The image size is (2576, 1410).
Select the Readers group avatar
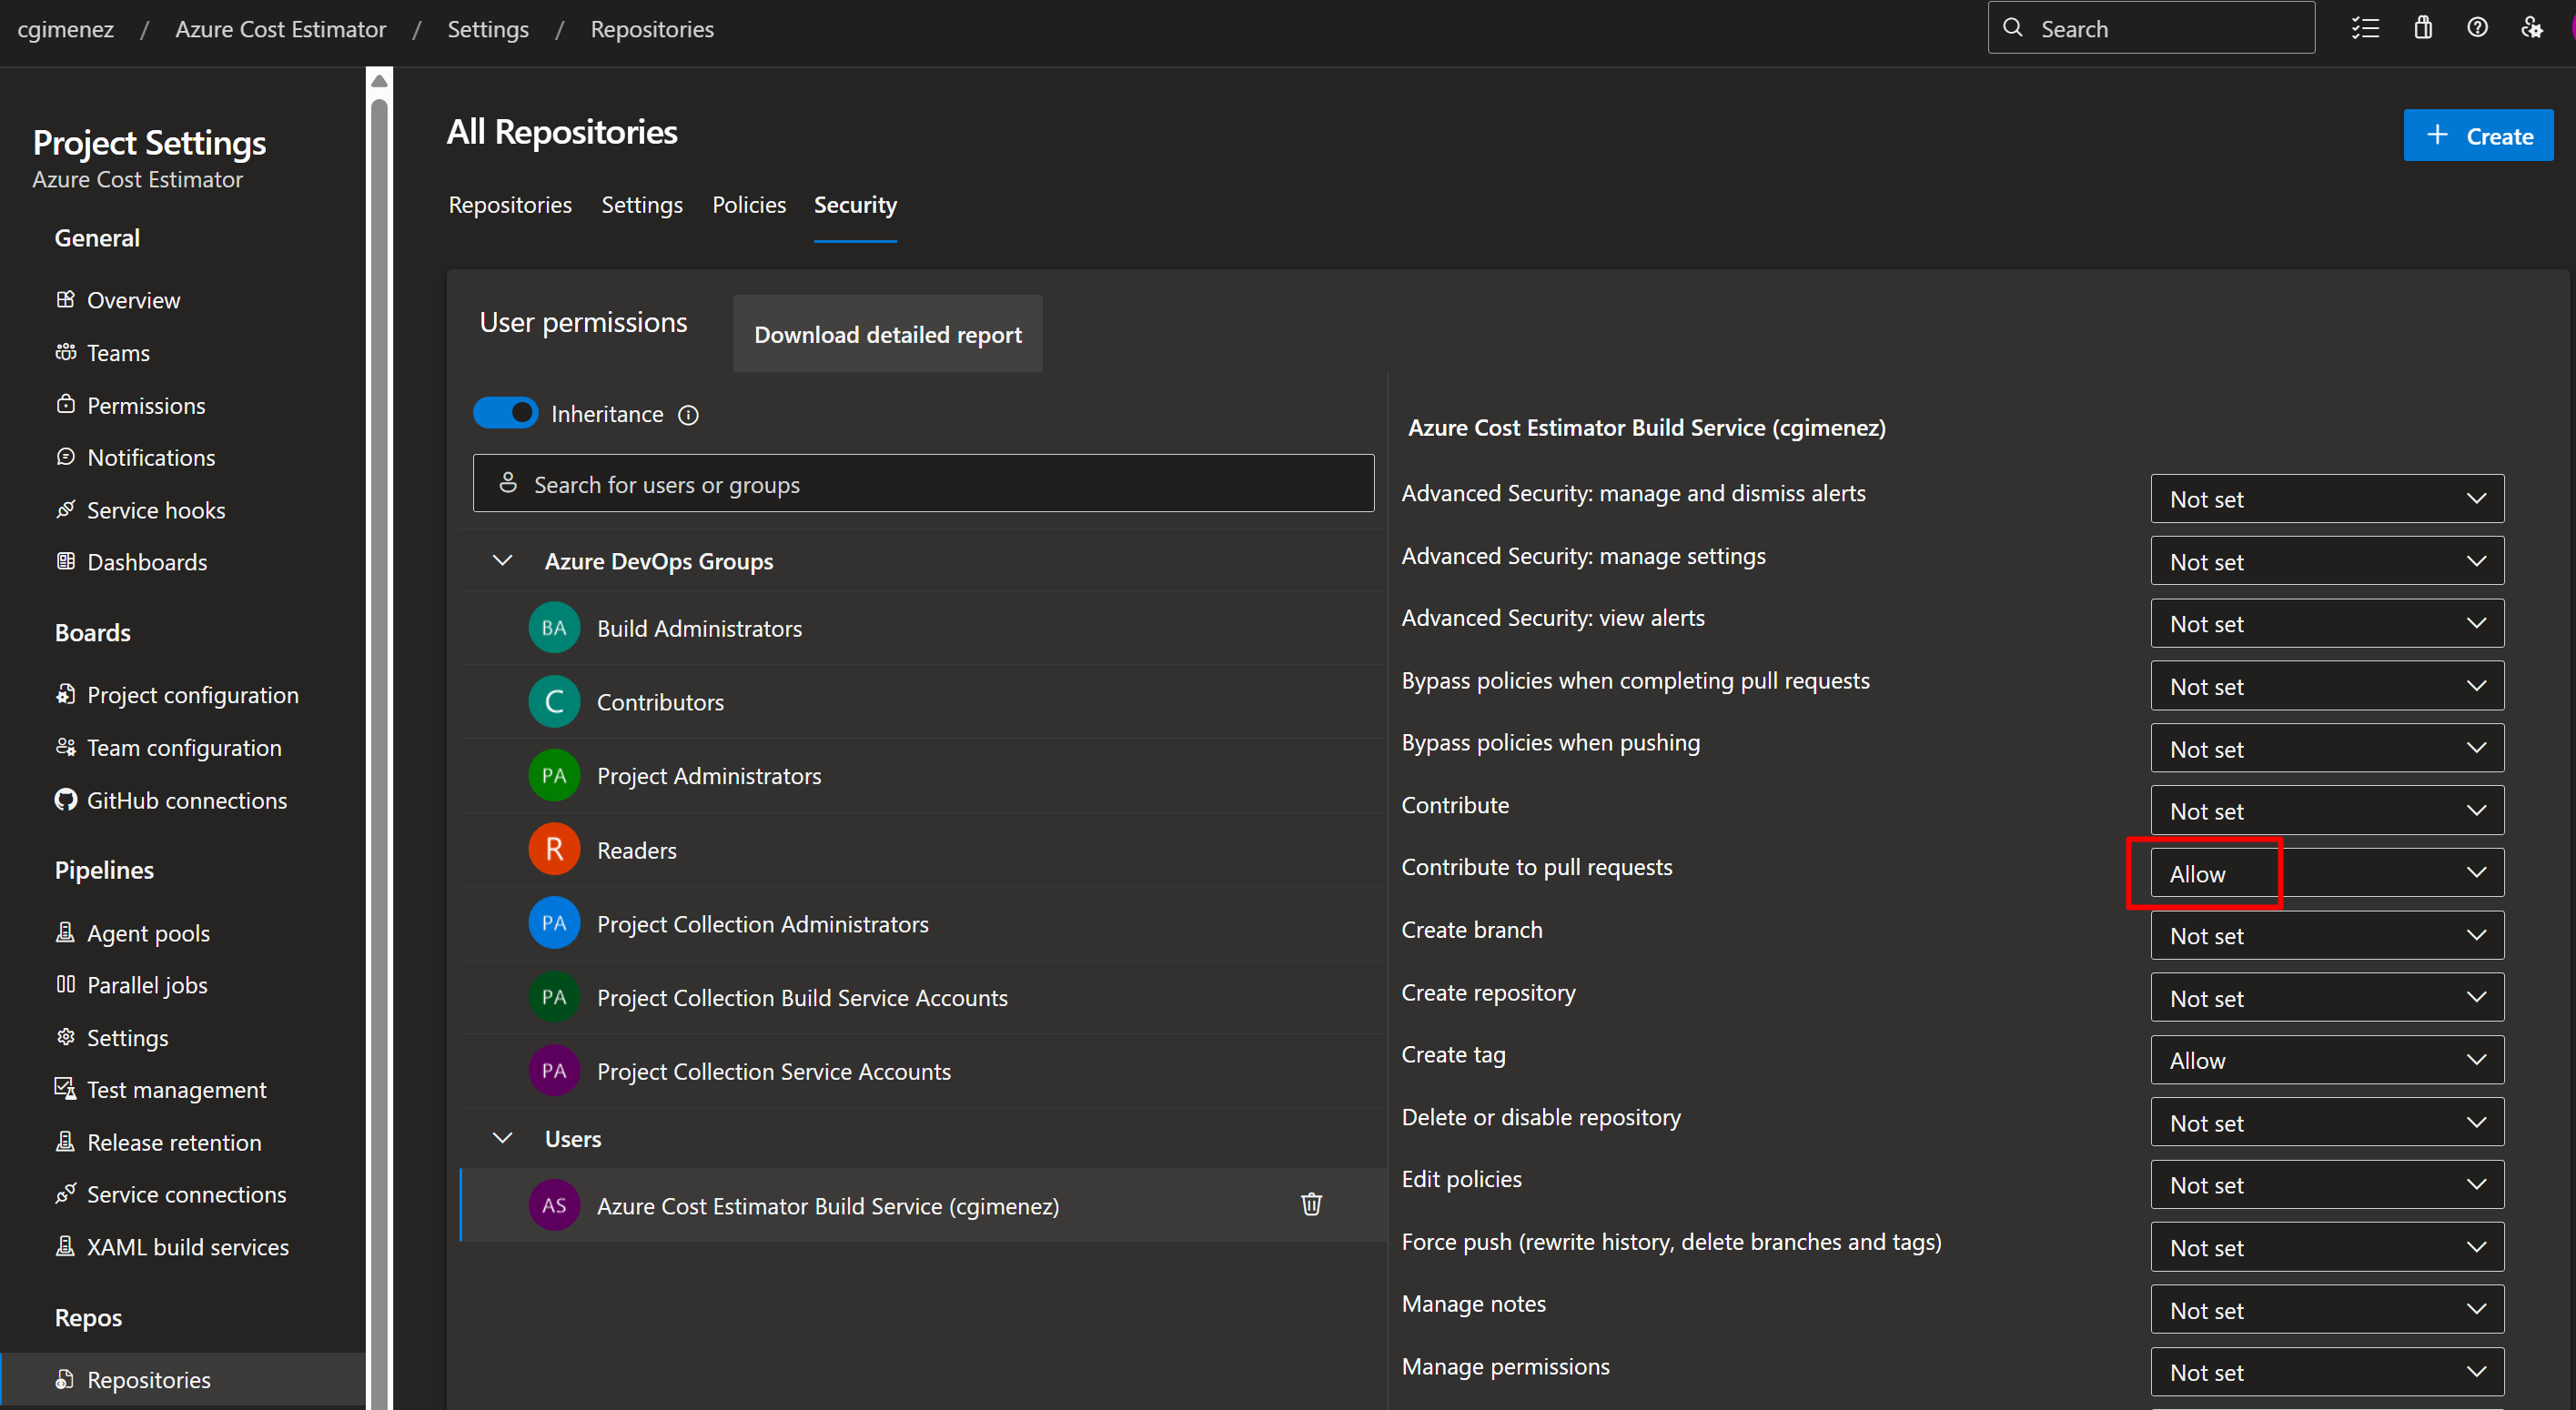coord(554,850)
